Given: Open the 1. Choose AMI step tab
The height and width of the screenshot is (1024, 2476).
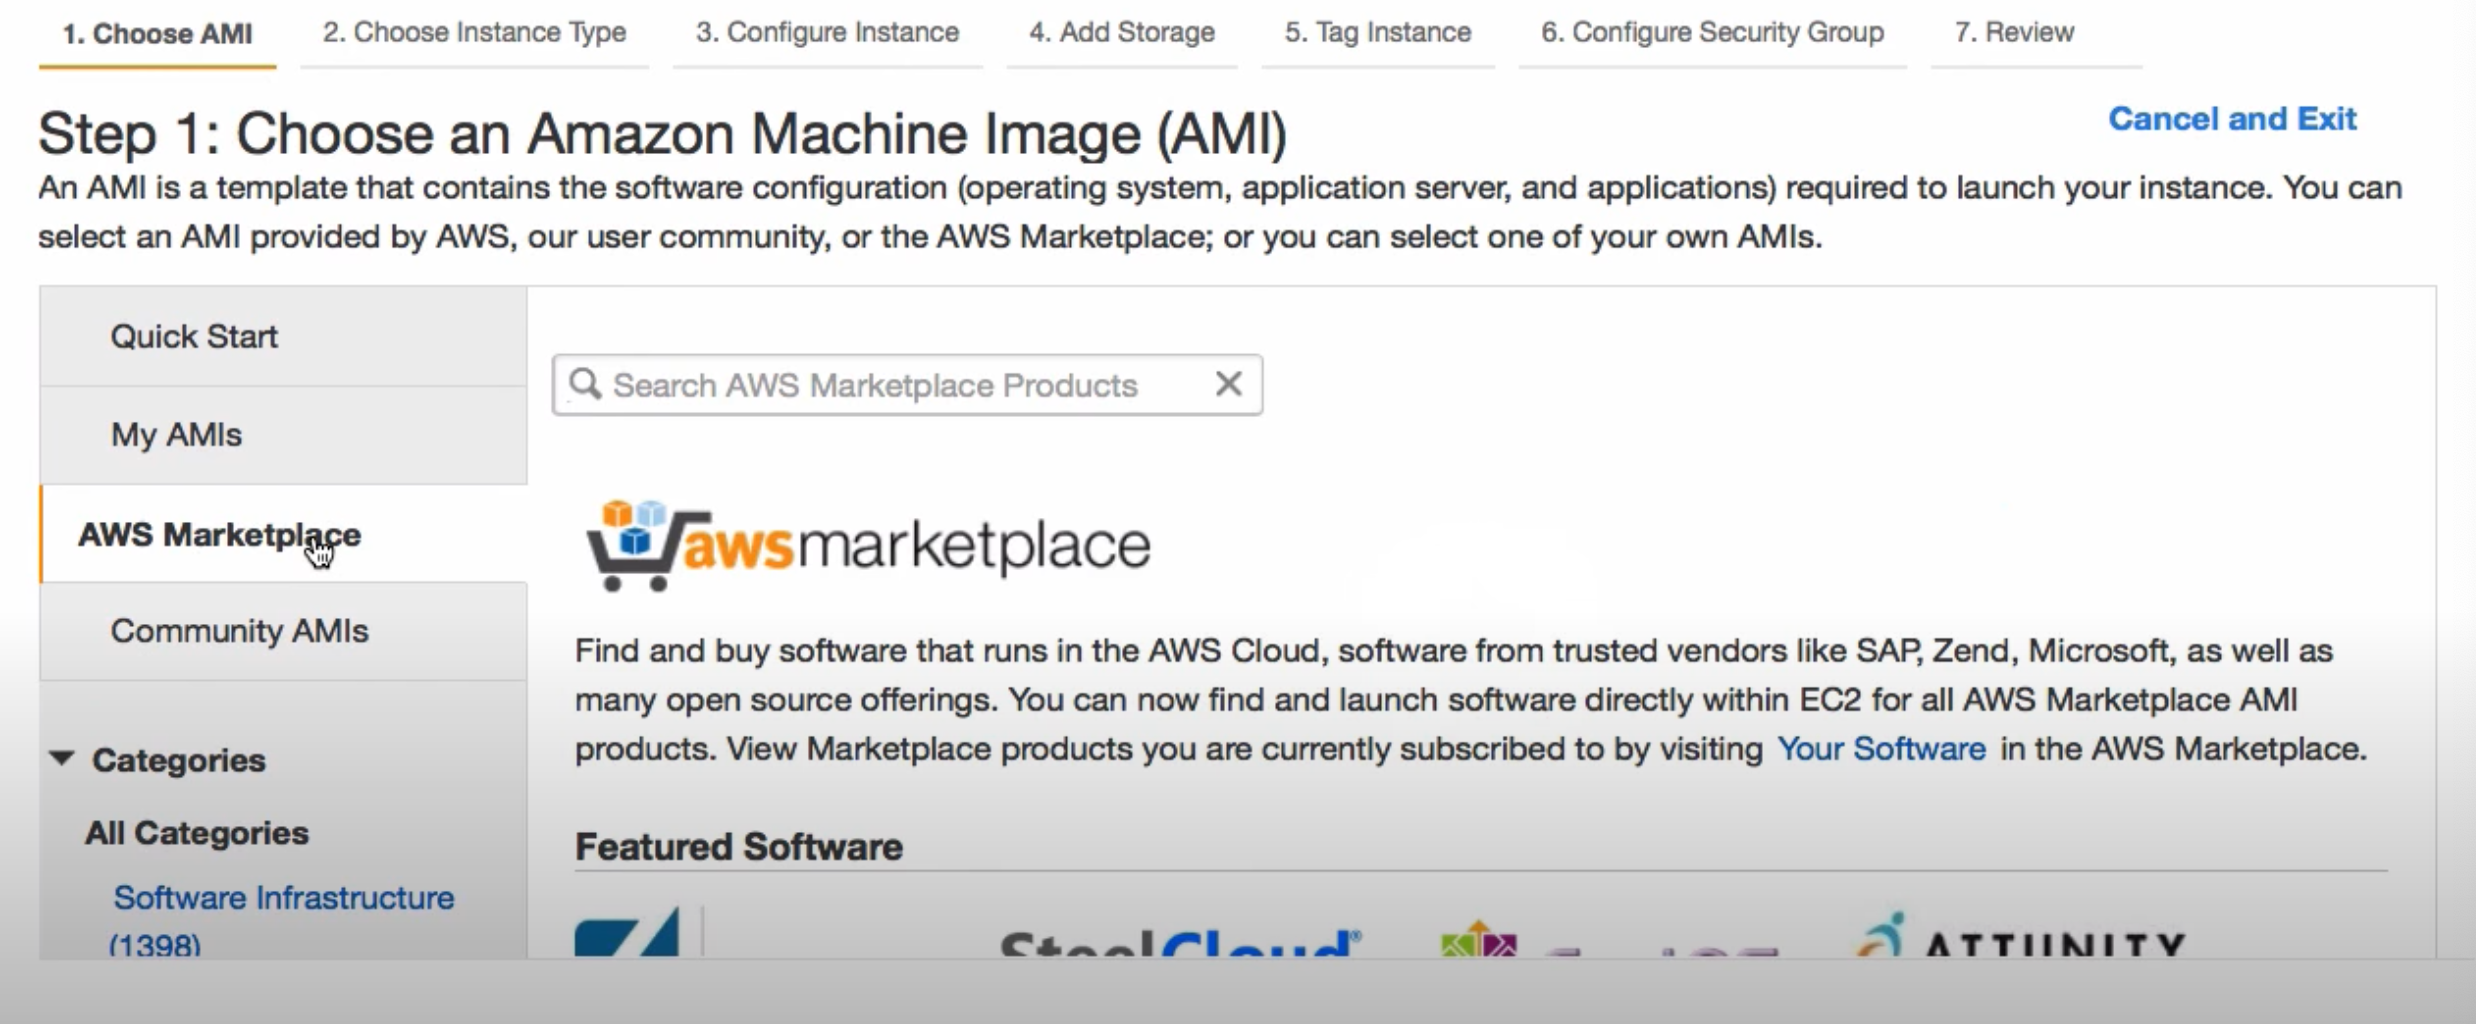Looking at the screenshot, I should [x=157, y=33].
